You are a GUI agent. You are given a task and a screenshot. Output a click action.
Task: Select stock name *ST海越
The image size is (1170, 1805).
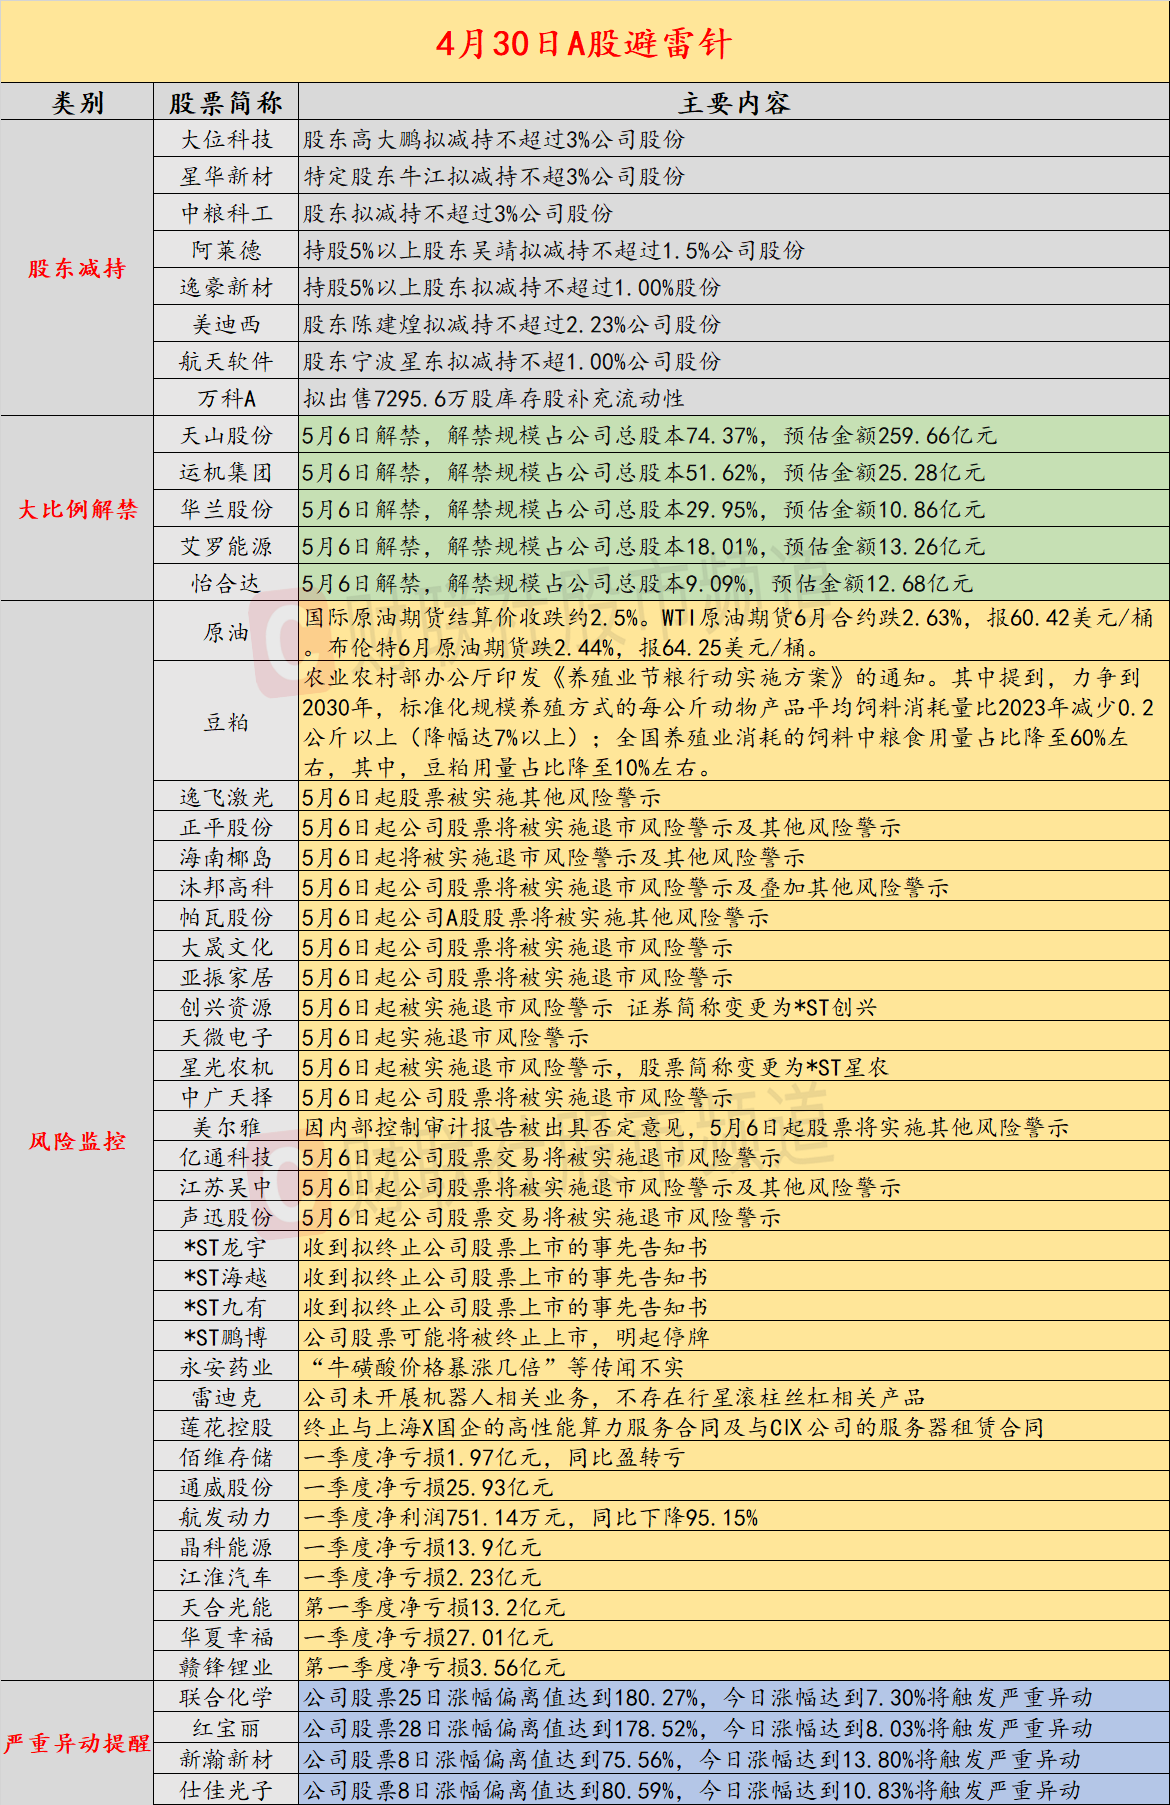pyautogui.click(x=226, y=1277)
